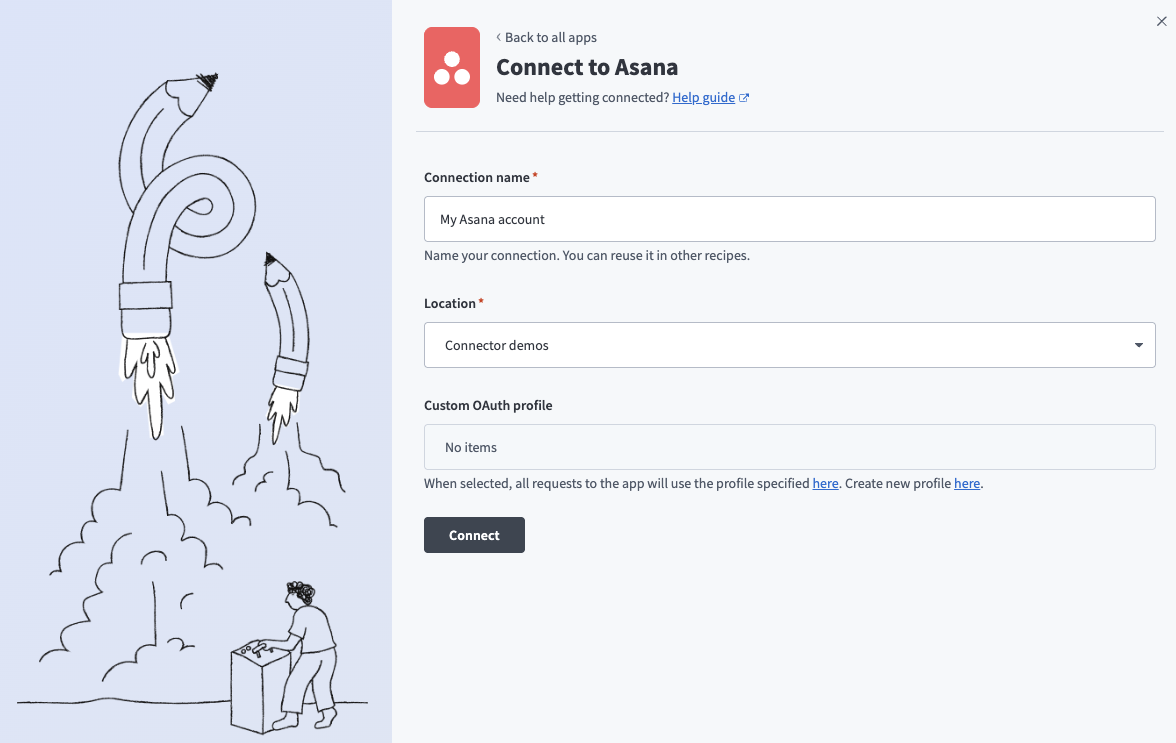Click the Connect to Asana heading
The height and width of the screenshot is (743, 1176).
[587, 67]
